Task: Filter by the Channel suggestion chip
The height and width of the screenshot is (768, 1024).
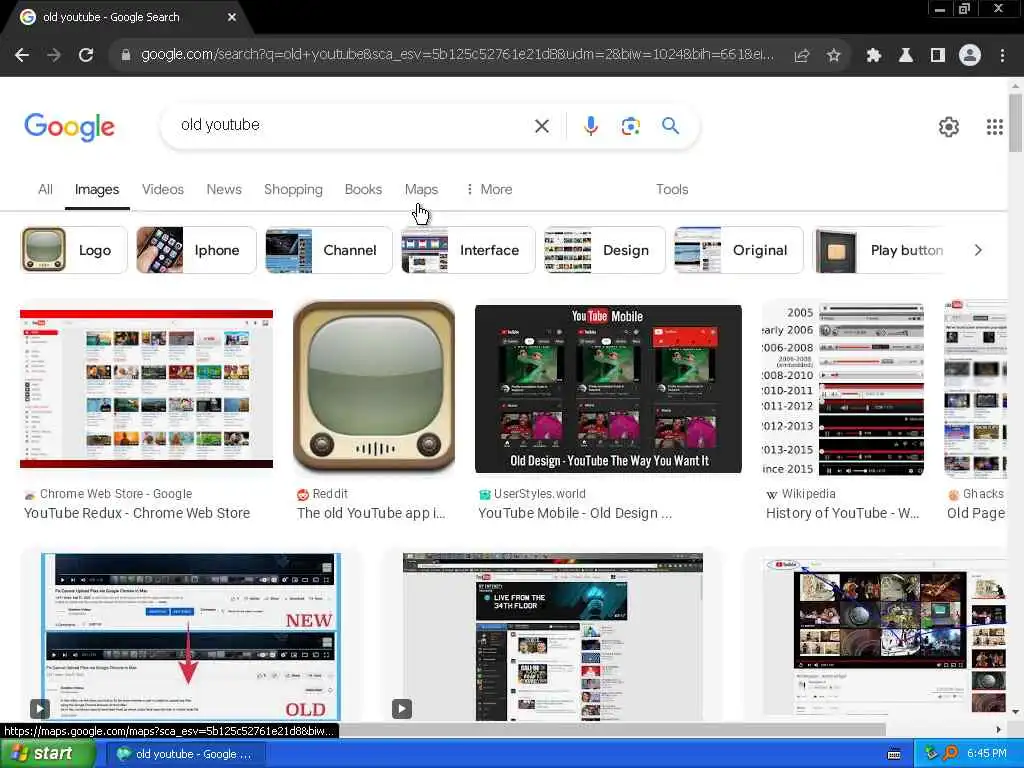Action: click(328, 250)
